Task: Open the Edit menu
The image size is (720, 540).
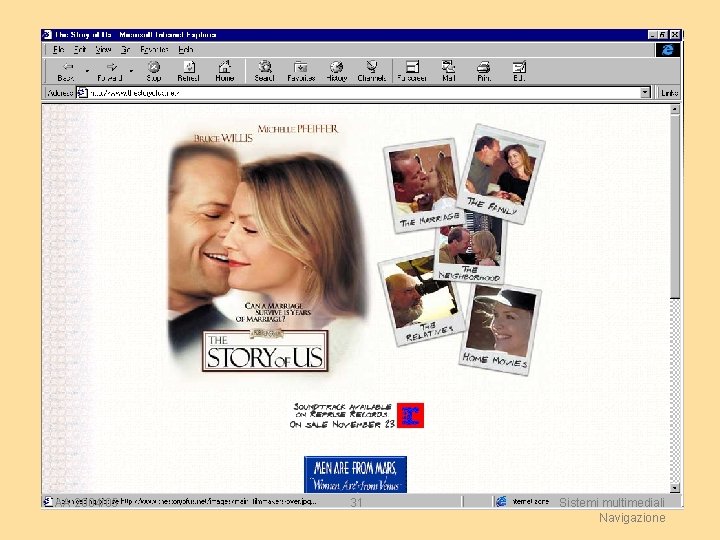Action: click(80, 50)
